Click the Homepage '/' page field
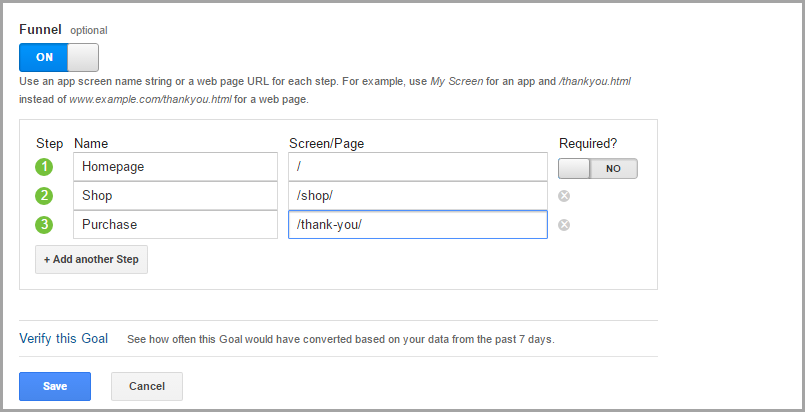 coord(417,167)
